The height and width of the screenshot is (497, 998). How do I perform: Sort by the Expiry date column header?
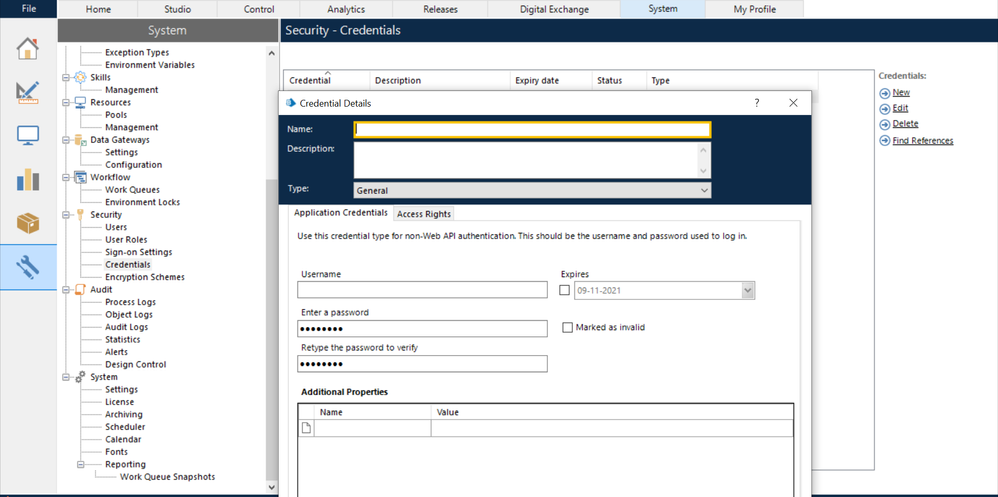(551, 80)
